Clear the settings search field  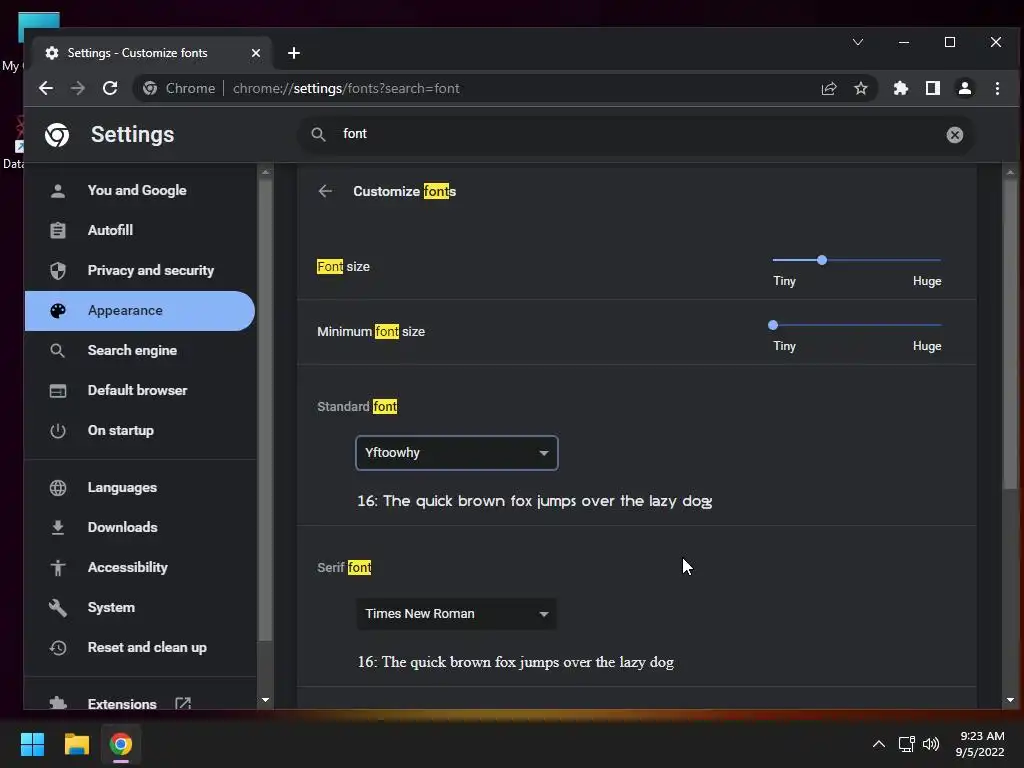pyautogui.click(x=955, y=135)
